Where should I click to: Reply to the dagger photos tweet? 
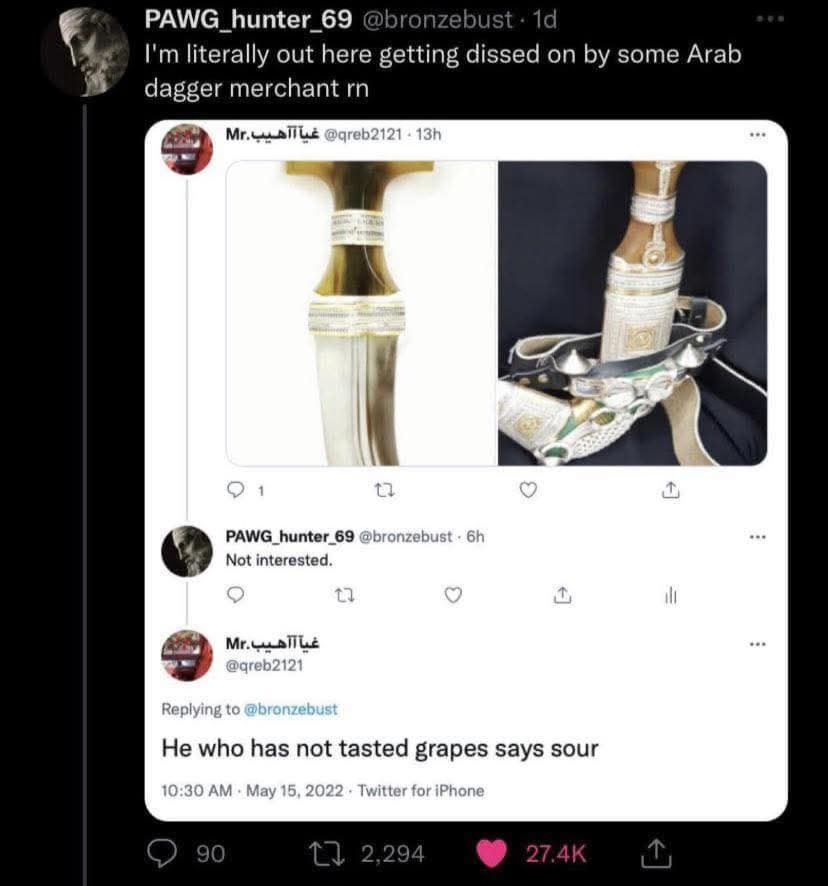pyautogui.click(x=237, y=490)
